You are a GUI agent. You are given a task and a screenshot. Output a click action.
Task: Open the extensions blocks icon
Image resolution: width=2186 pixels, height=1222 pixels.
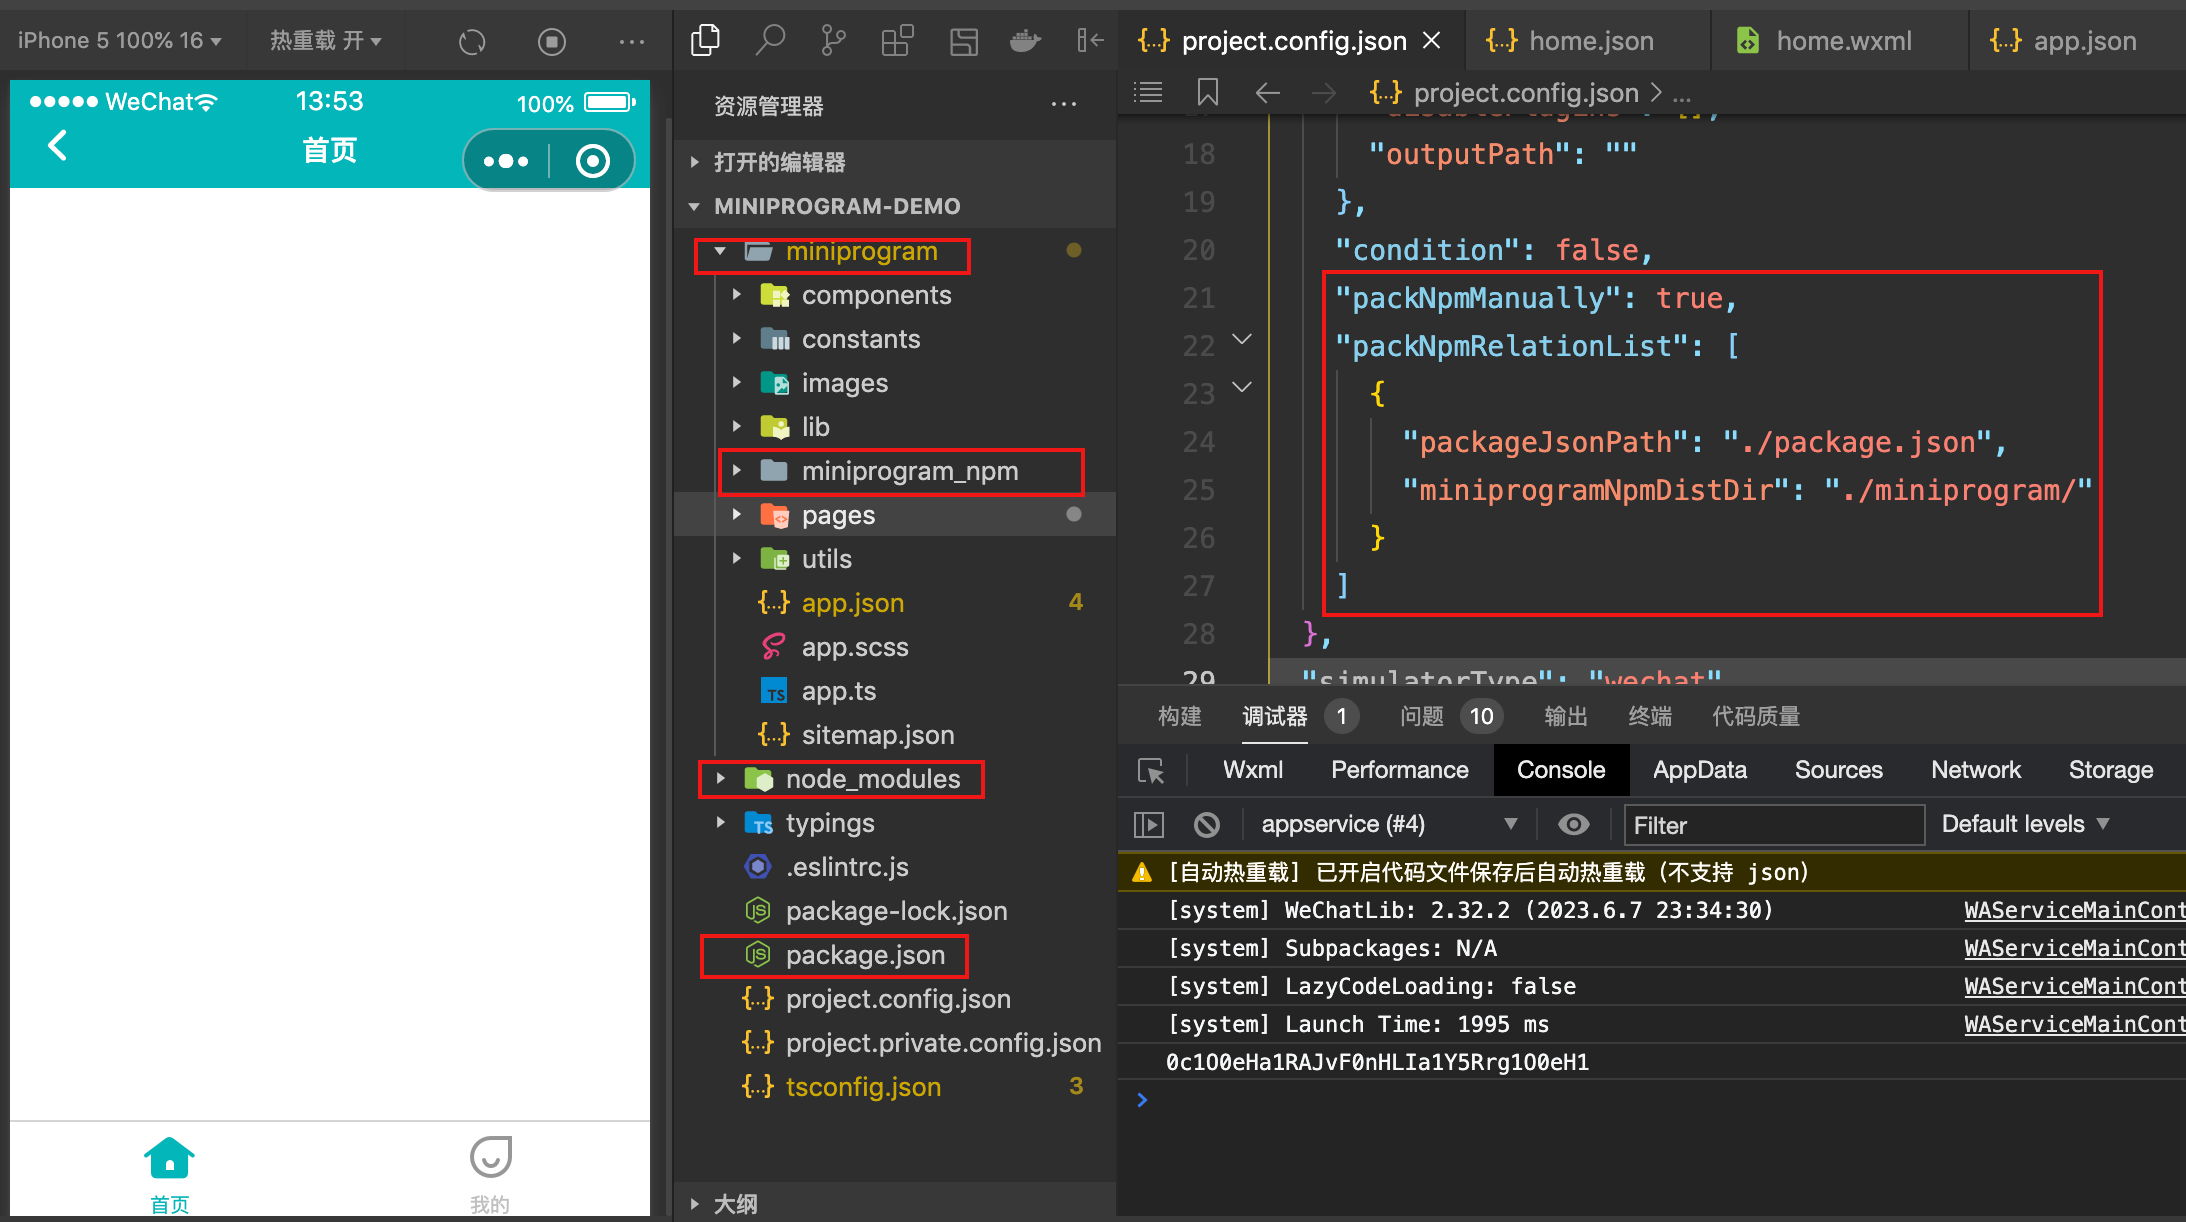897,41
